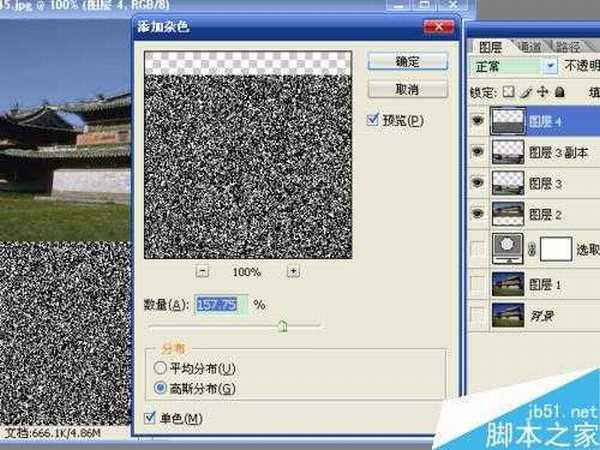Toggle the 单色(M) monochromatic checkbox

pyautogui.click(x=150, y=417)
